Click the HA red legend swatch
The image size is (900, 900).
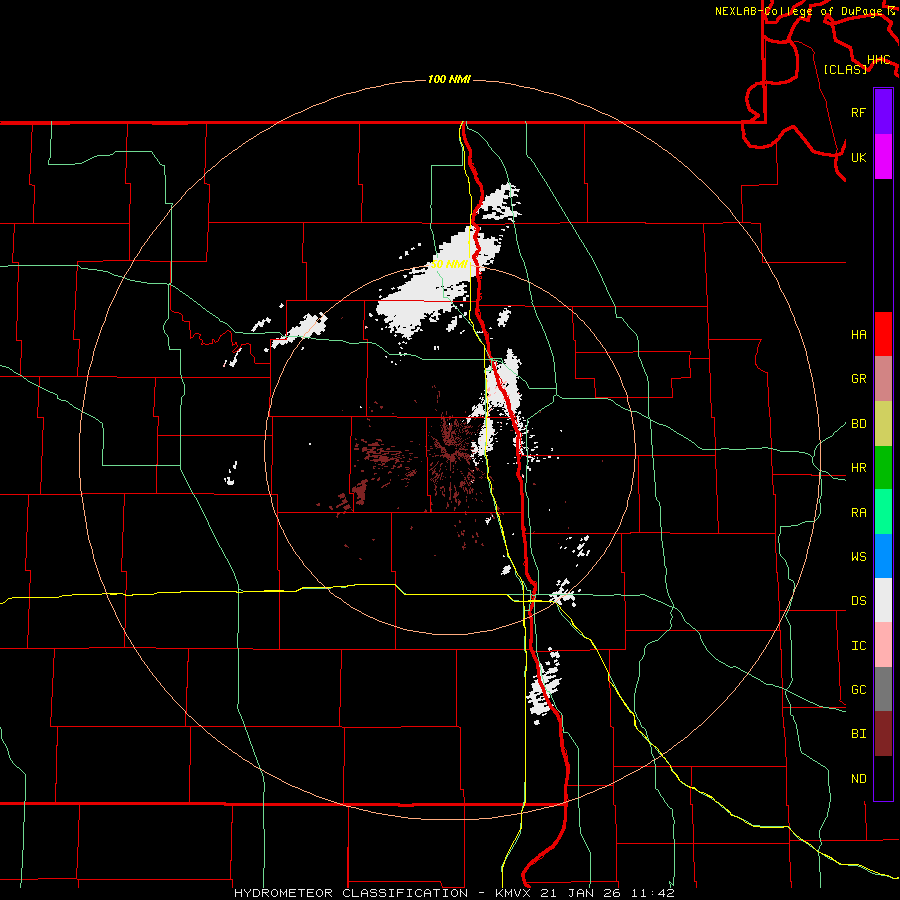[x=883, y=334]
